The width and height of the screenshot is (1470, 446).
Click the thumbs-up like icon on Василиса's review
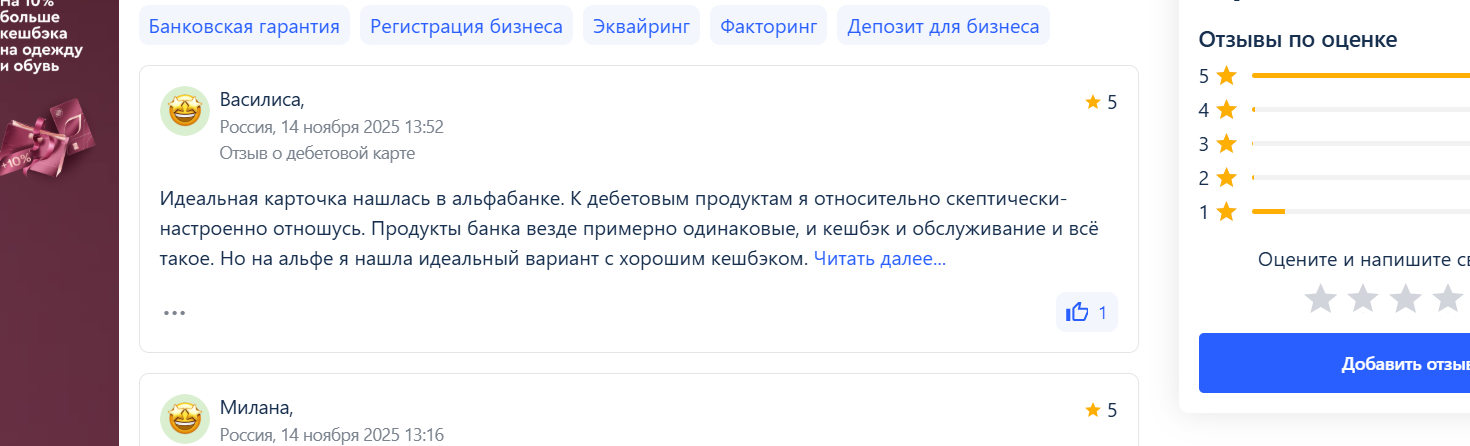(1077, 313)
